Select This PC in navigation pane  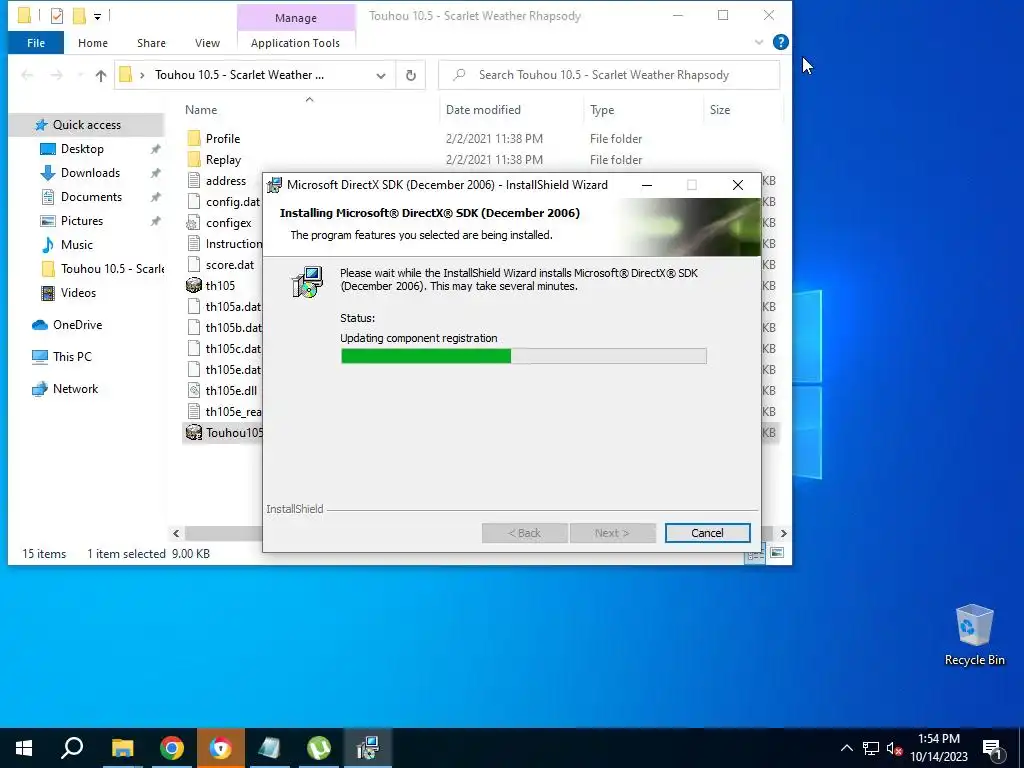pyautogui.click(x=72, y=357)
